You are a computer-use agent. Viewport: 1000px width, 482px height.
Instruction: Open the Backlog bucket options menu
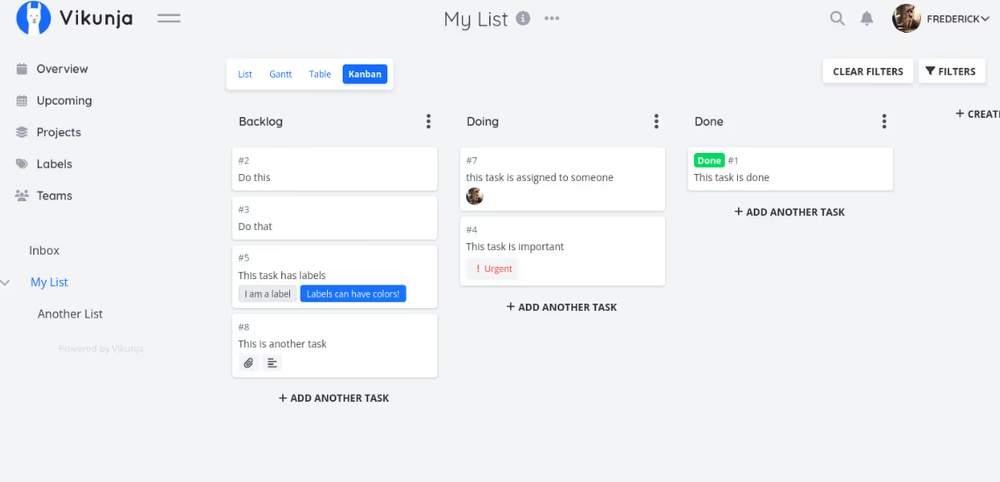(x=429, y=121)
